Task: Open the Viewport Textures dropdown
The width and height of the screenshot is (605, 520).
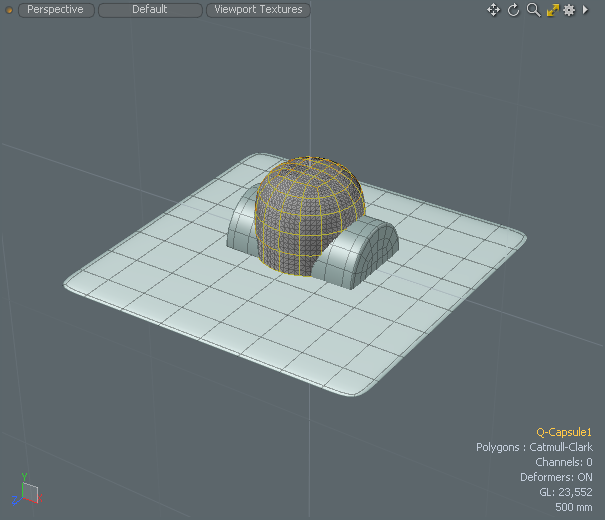Action: [258, 10]
